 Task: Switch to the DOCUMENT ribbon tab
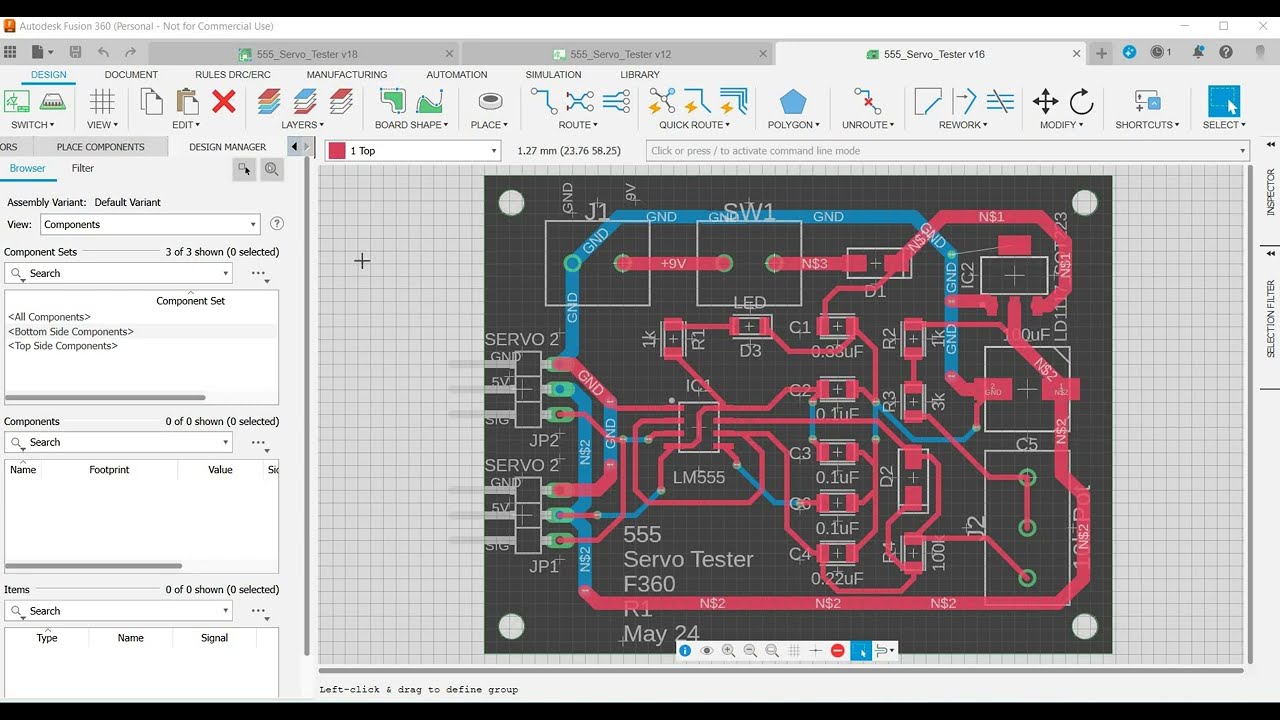[131, 75]
